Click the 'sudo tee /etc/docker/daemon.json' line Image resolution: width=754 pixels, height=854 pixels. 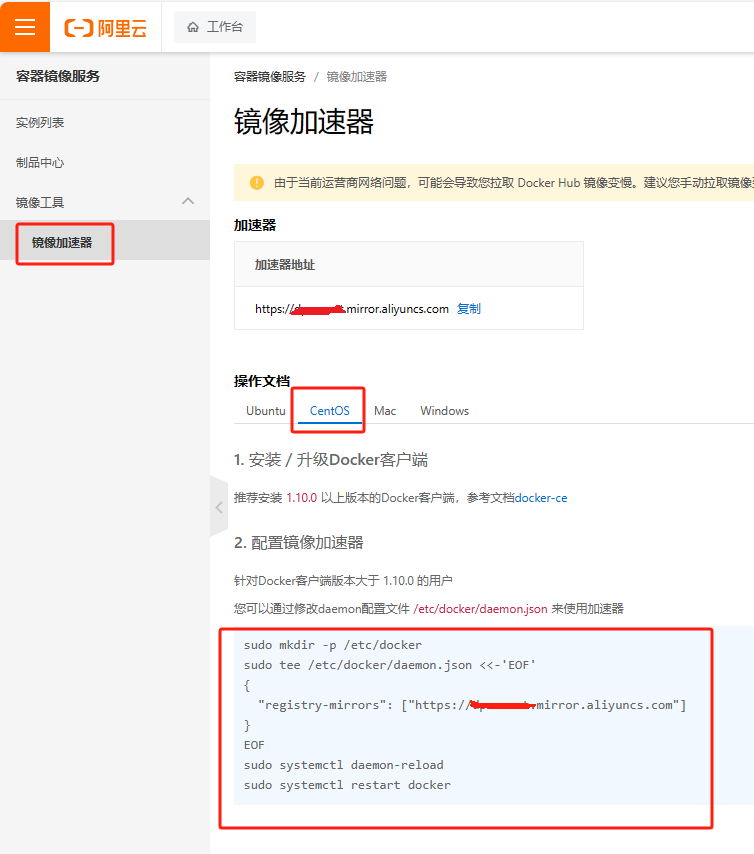click(x=390, y=665)
